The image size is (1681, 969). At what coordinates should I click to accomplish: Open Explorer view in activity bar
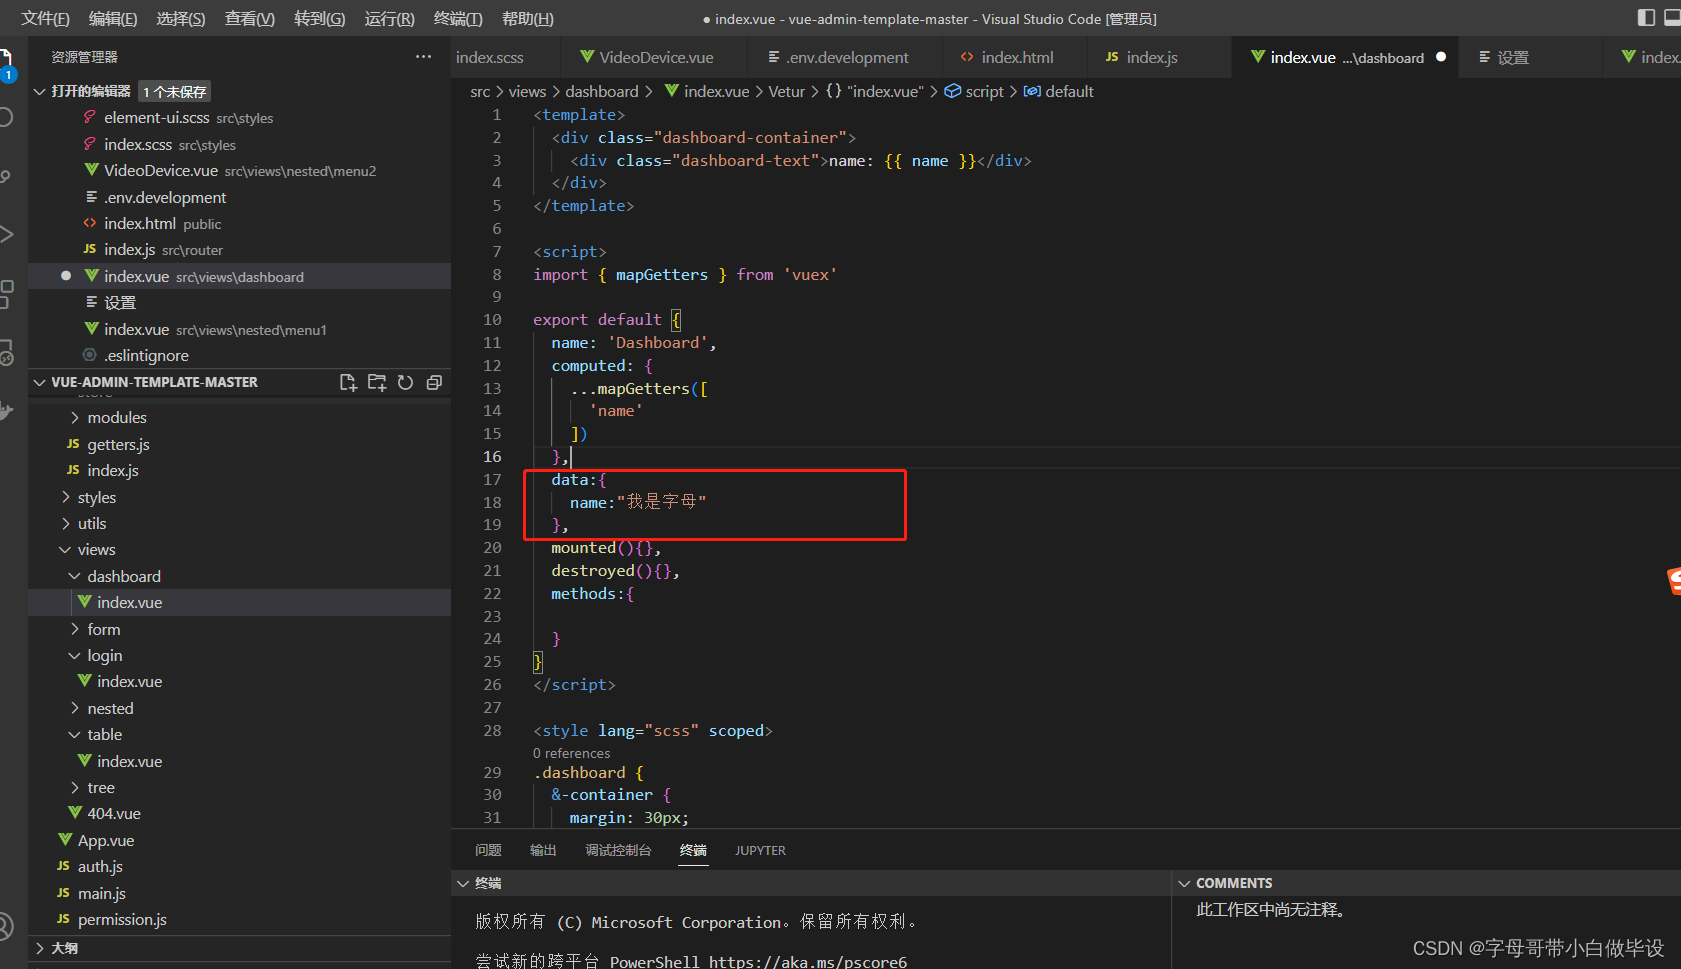coord(5,62)
